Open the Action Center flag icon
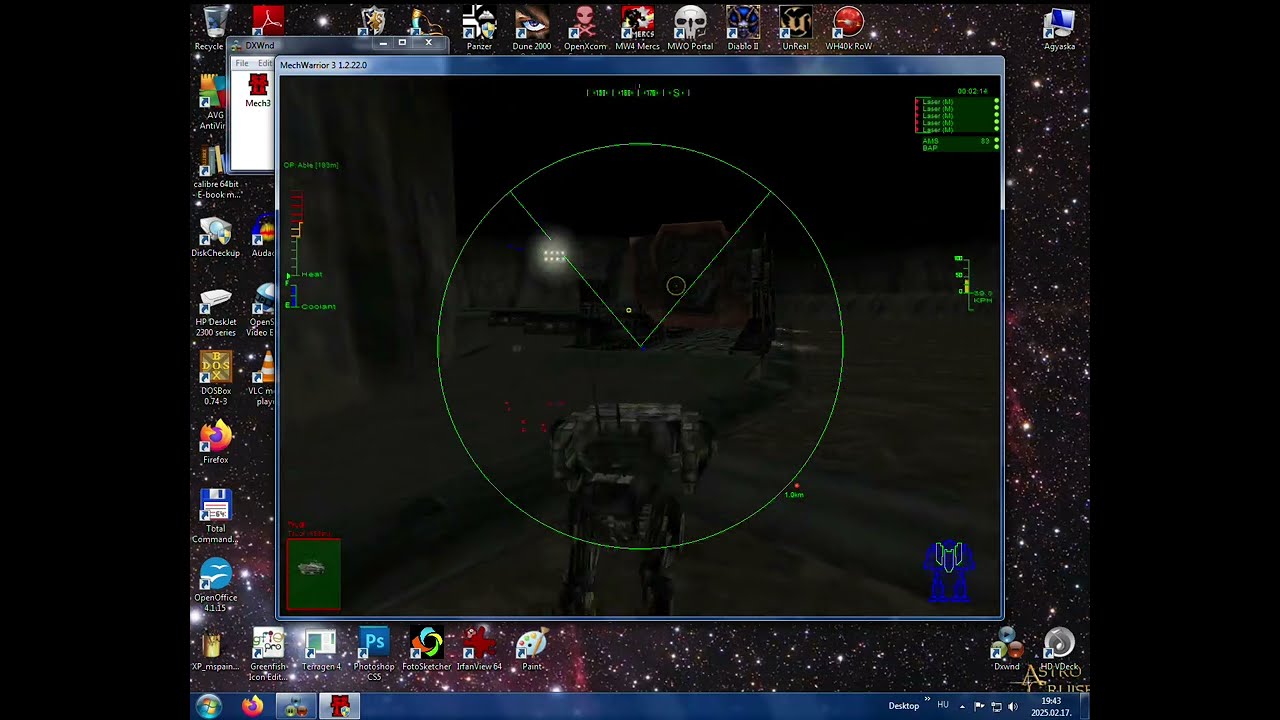The width and height of the screenshot is (1280, 720). (x=979, y=706)
